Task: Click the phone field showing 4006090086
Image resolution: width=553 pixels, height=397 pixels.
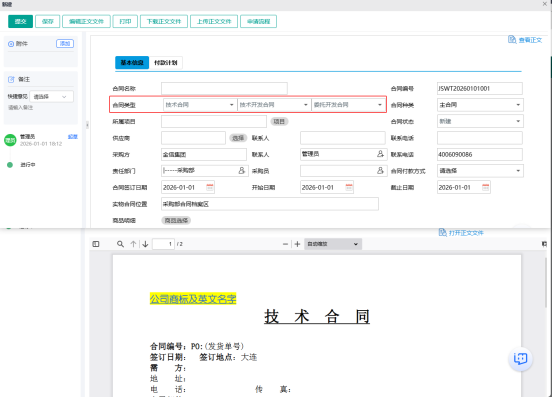Action: [480, 154]
